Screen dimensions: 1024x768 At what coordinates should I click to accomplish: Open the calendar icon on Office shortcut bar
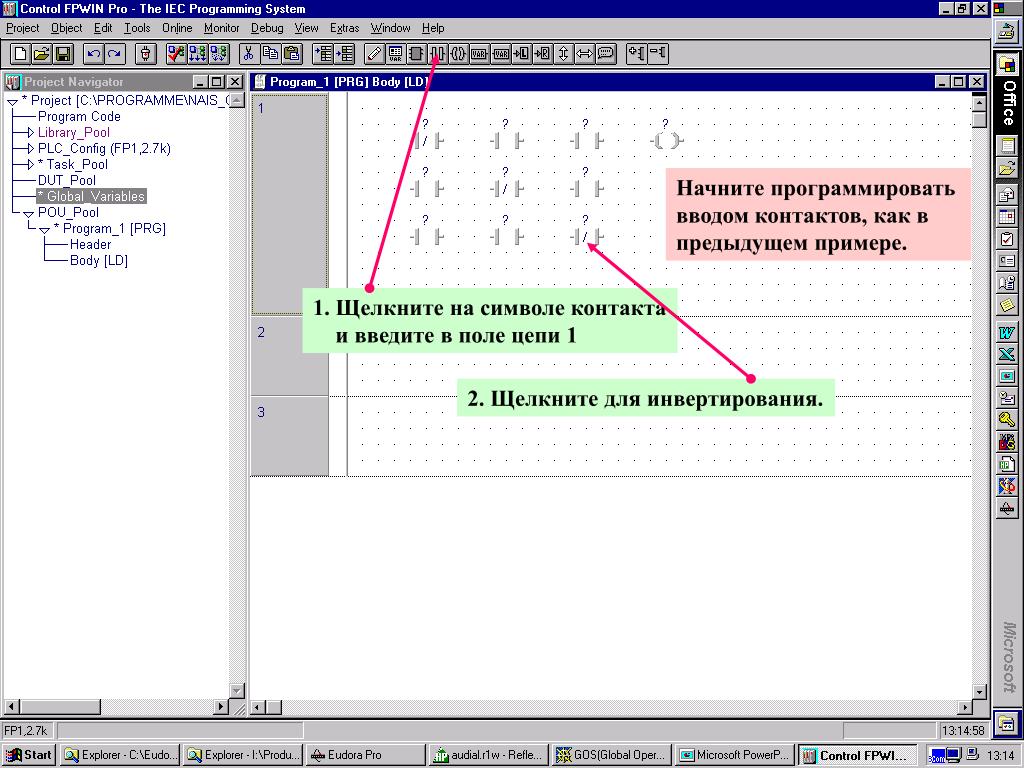1006,216
